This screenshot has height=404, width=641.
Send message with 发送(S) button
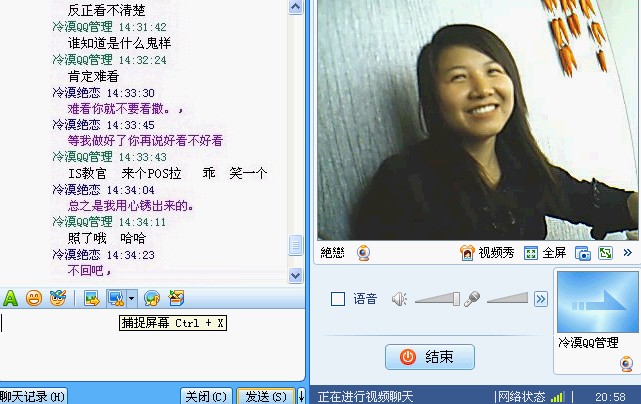coord(266,396)
